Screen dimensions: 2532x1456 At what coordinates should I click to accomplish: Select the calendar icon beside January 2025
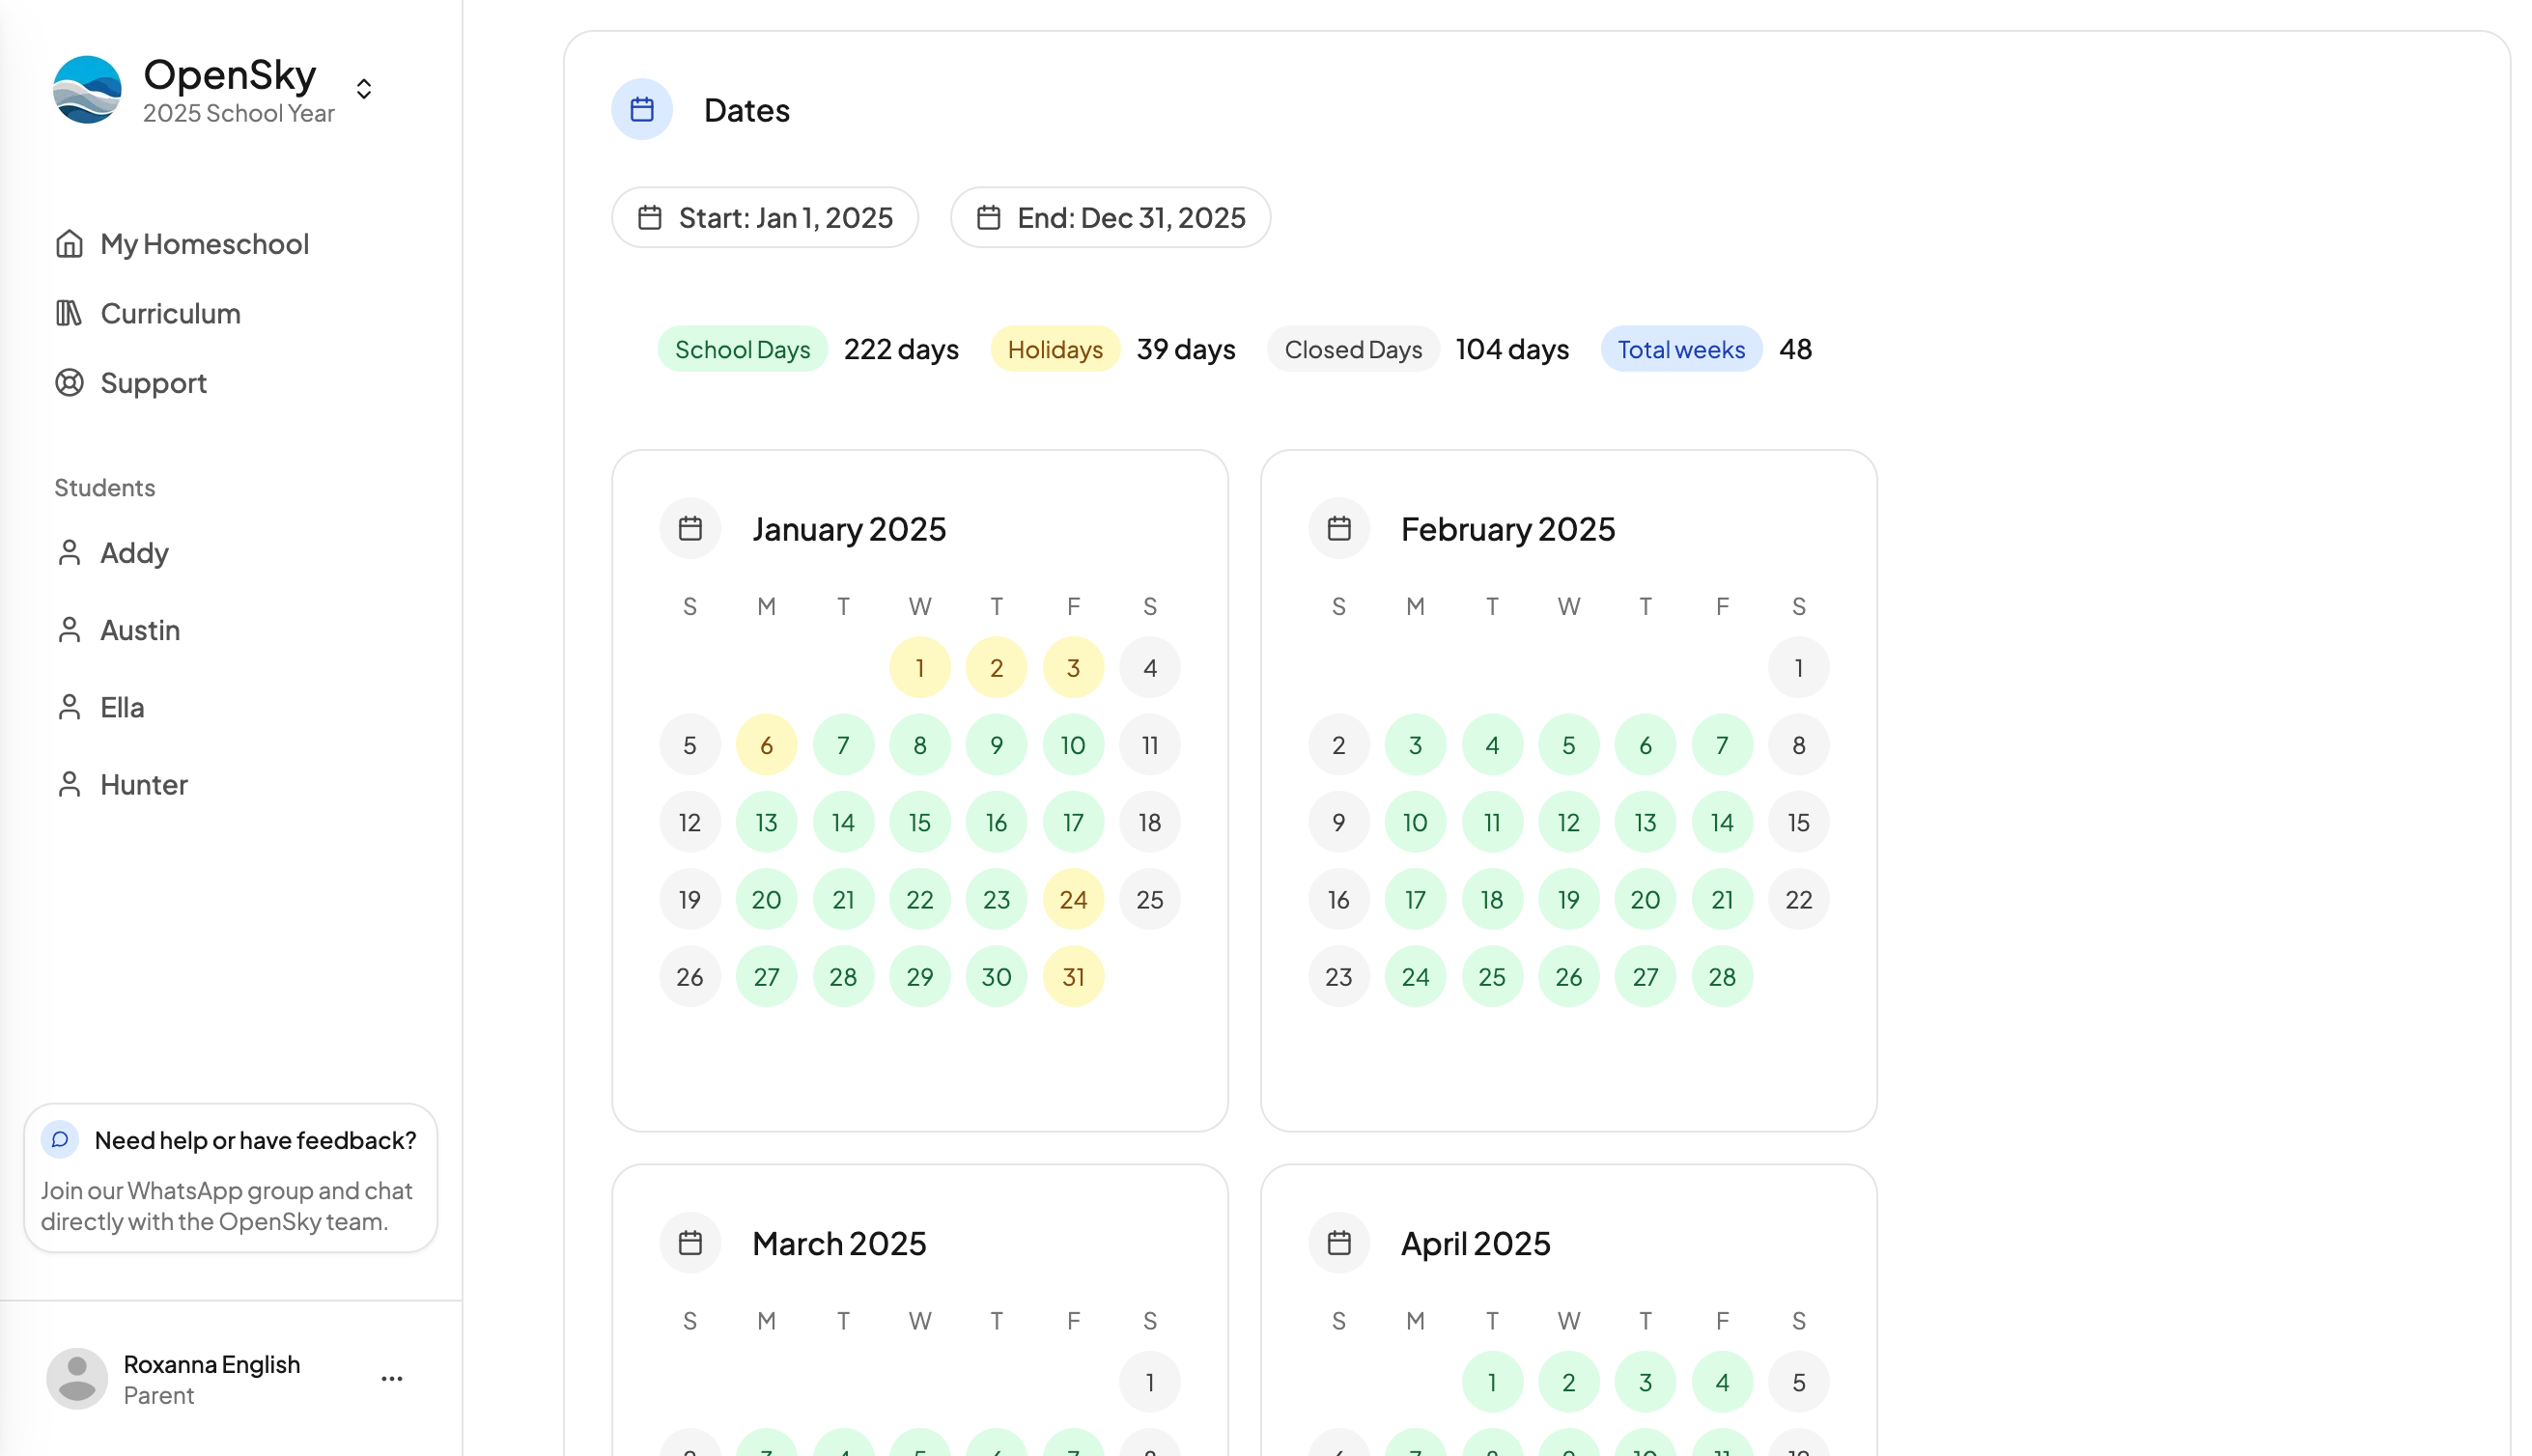point(689,528)
